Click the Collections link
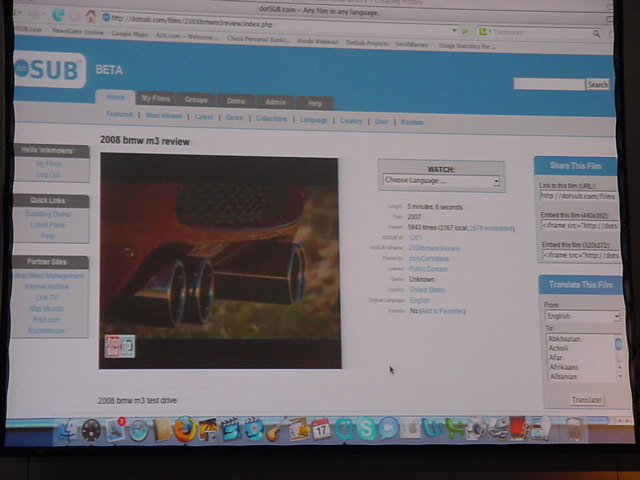Image resolution: width=640 pixels, height=480 pixels. (x=271, y=119)
